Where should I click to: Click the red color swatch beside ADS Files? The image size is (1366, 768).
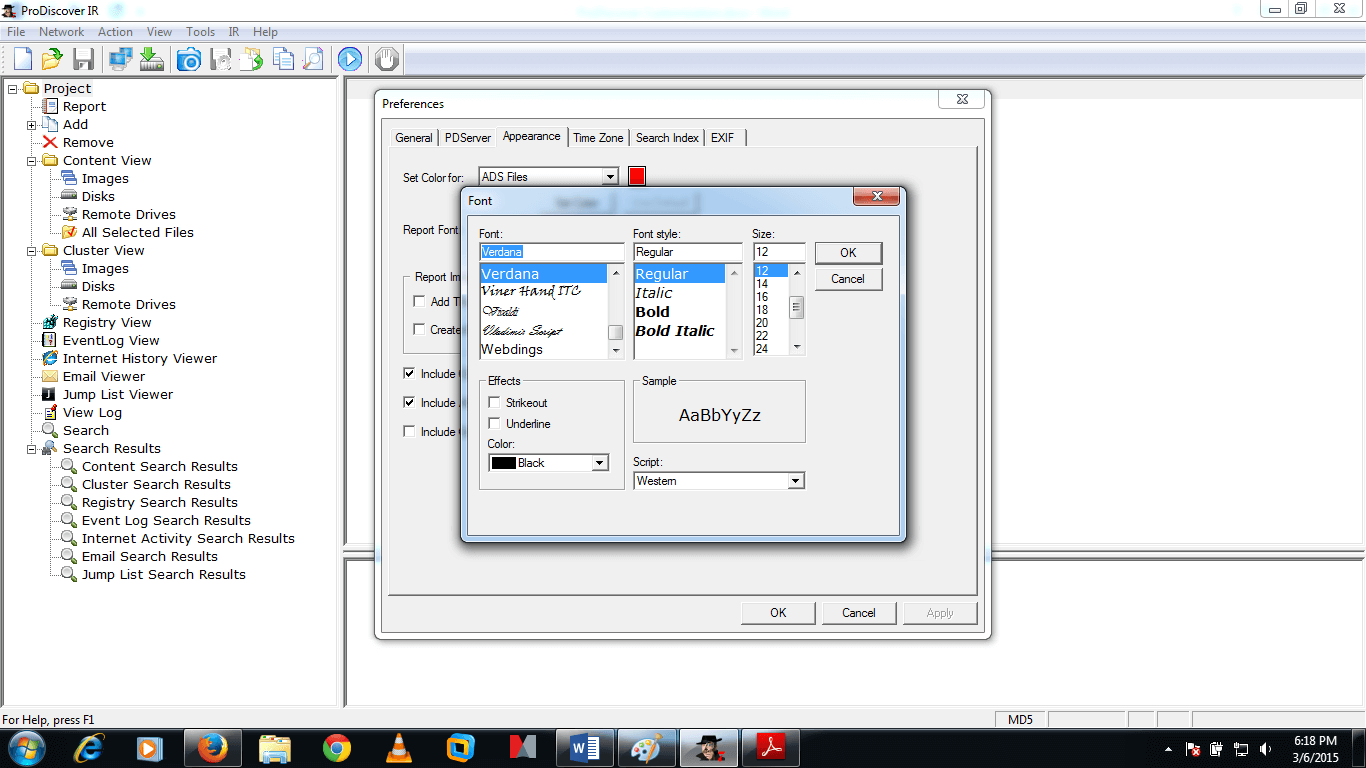(x=635, y=175)
